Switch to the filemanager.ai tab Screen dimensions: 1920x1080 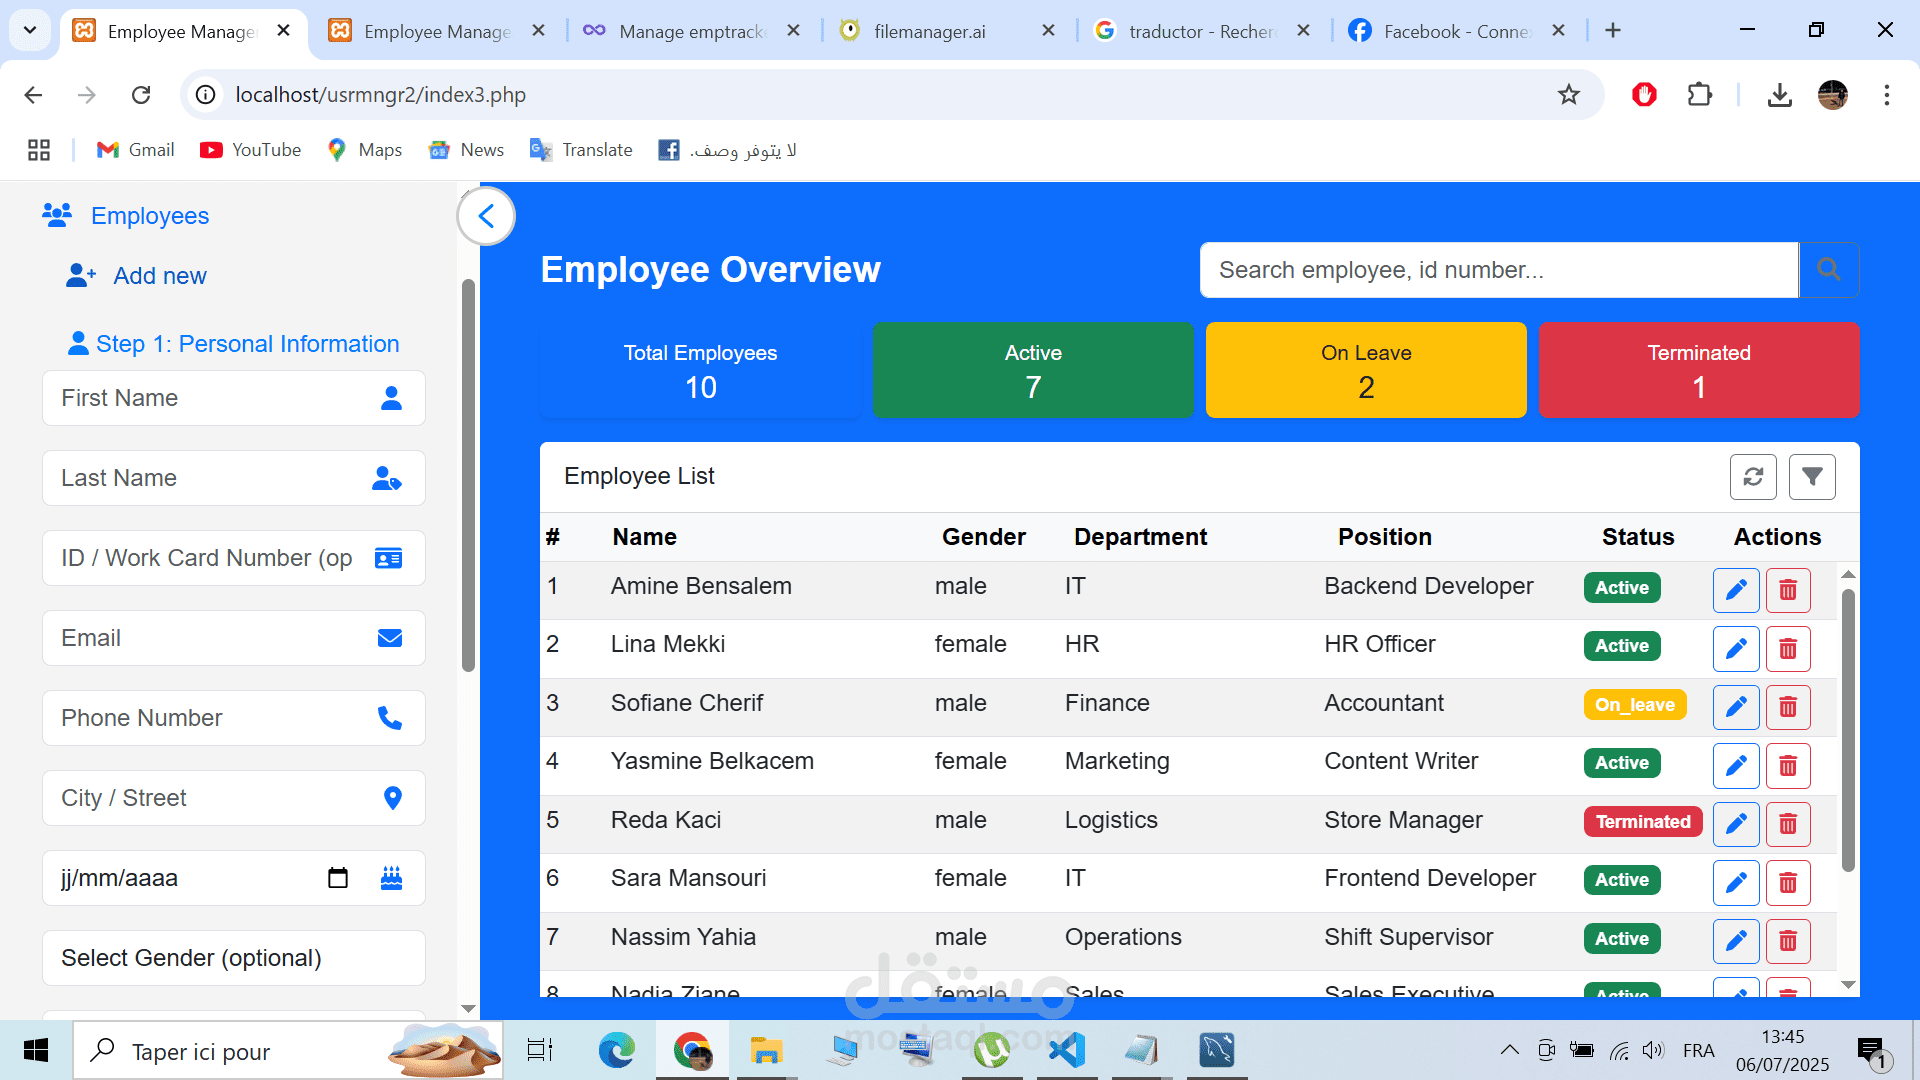pyautogui.click(x=929, y=31)
